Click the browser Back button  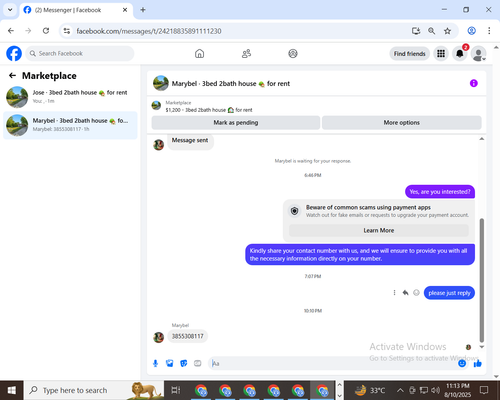11,31
